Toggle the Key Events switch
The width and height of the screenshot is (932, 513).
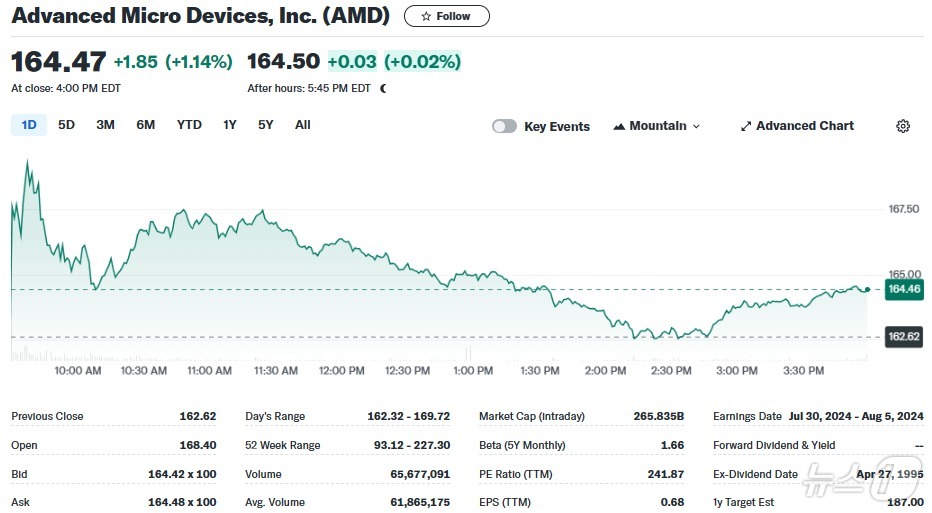point(504,126)
